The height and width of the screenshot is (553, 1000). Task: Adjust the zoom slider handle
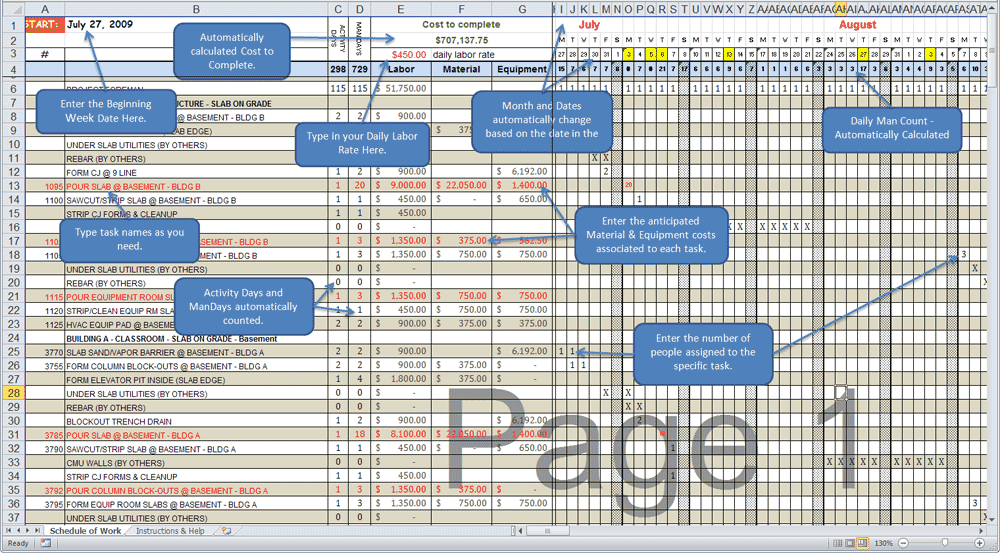[x=945, y=543]
